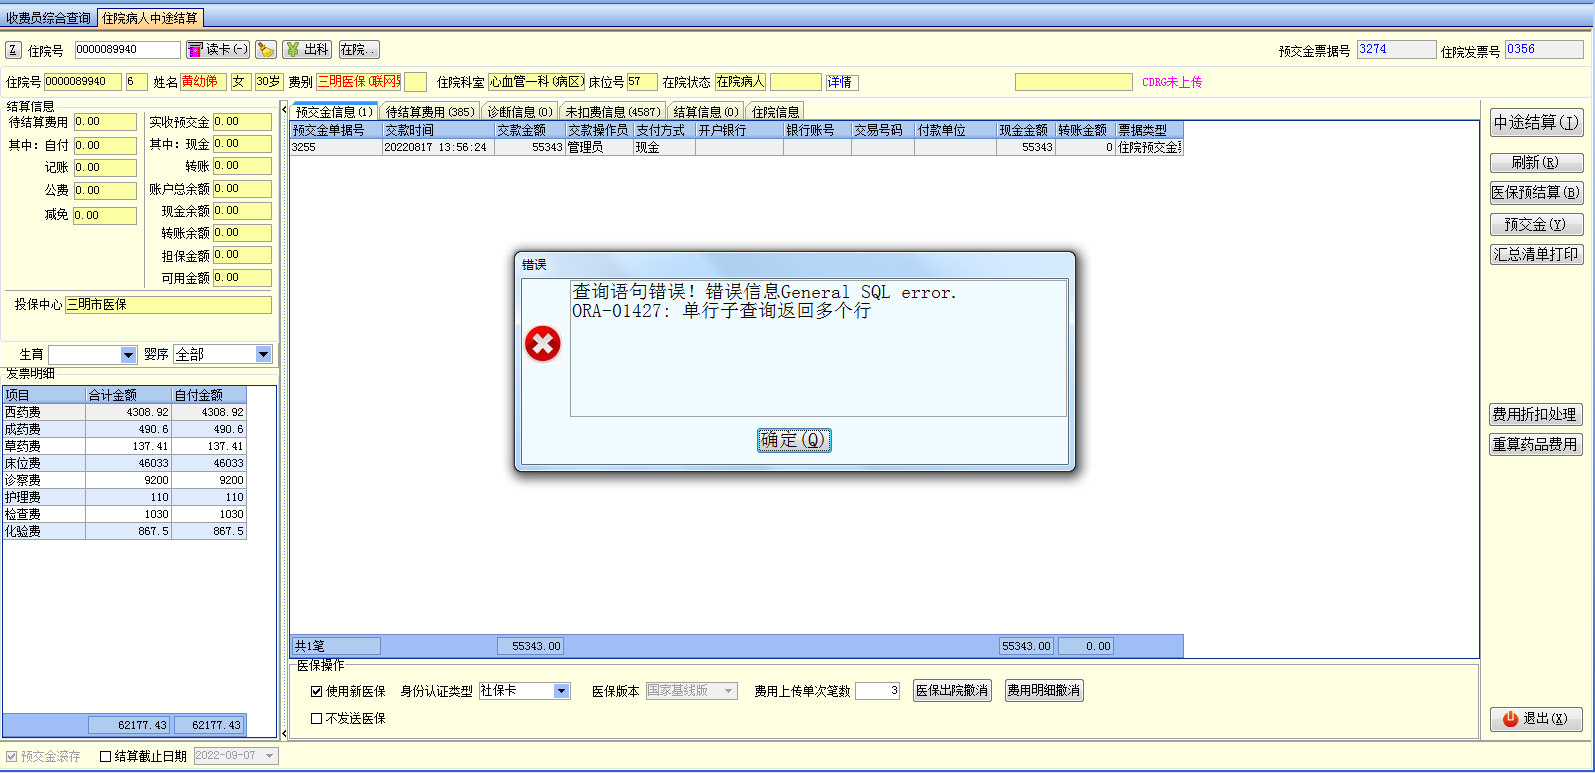This screenshot has width=1595, height=773.
Task: Select 西药费 row in invoice details
Action: tap(124, 412)
